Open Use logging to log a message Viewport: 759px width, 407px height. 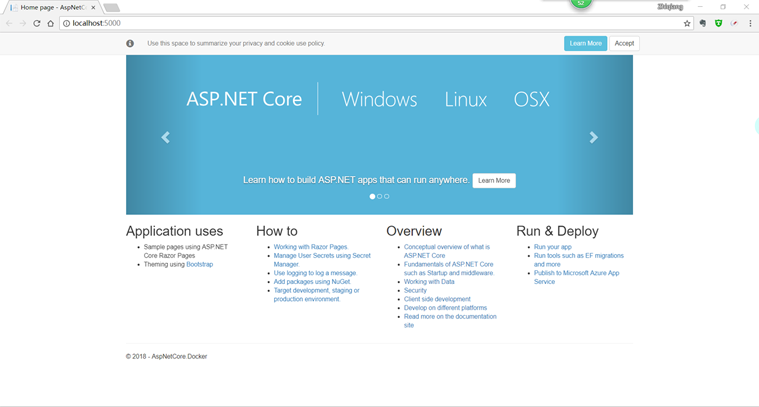[315, 273]
